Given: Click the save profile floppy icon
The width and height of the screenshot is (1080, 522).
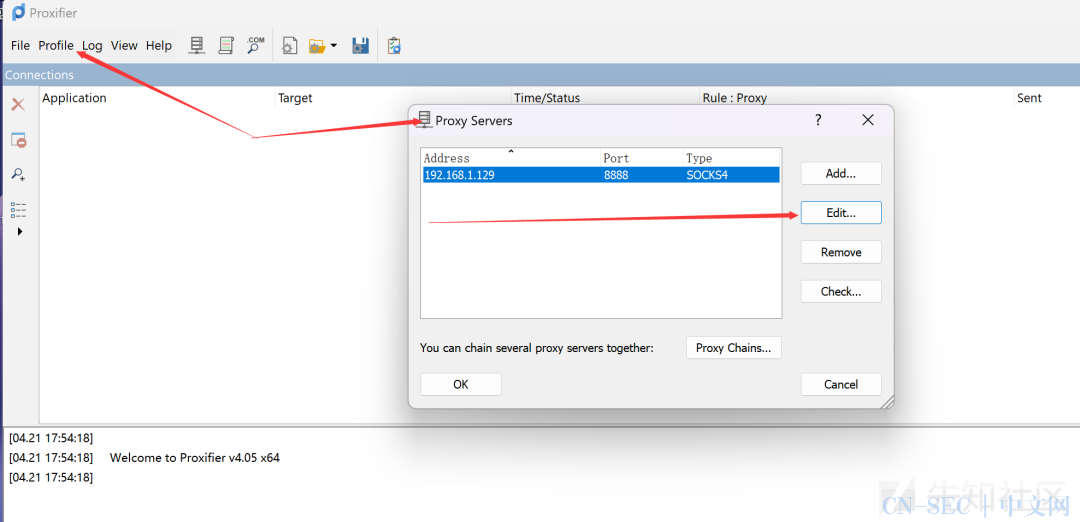Looking at the screenshot, I should click(360, 46).
